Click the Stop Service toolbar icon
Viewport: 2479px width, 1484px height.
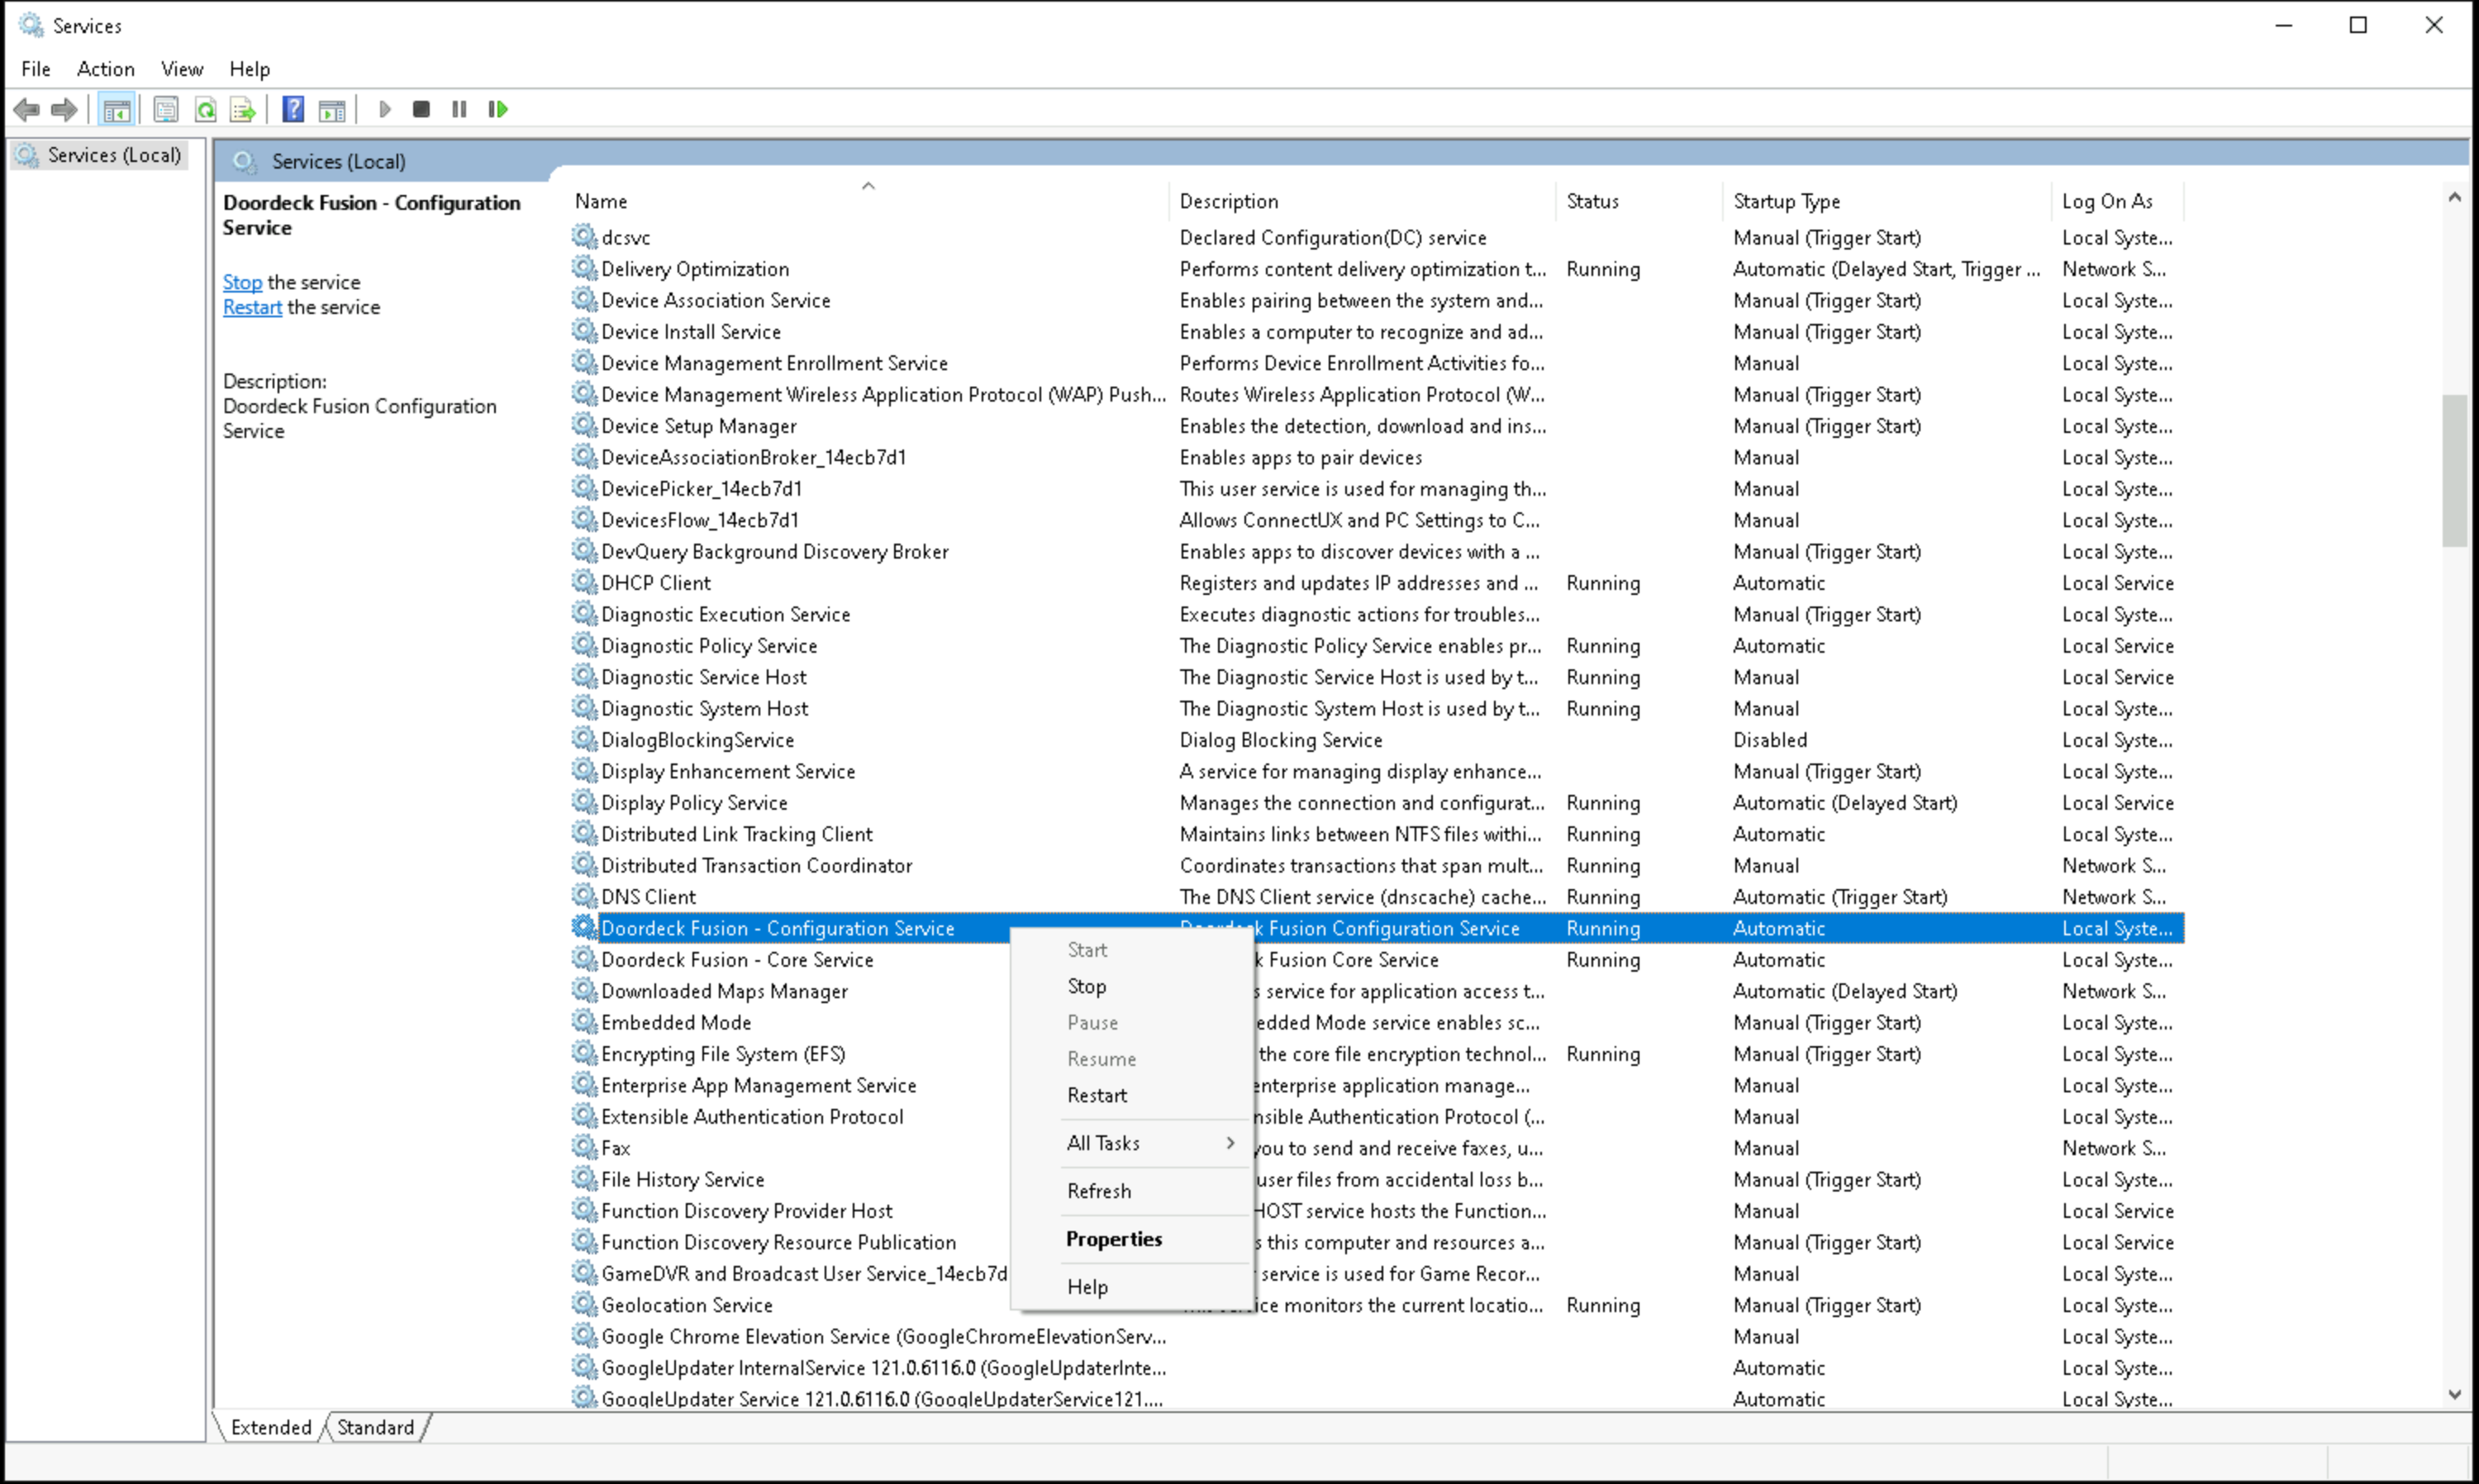[421, 109]
